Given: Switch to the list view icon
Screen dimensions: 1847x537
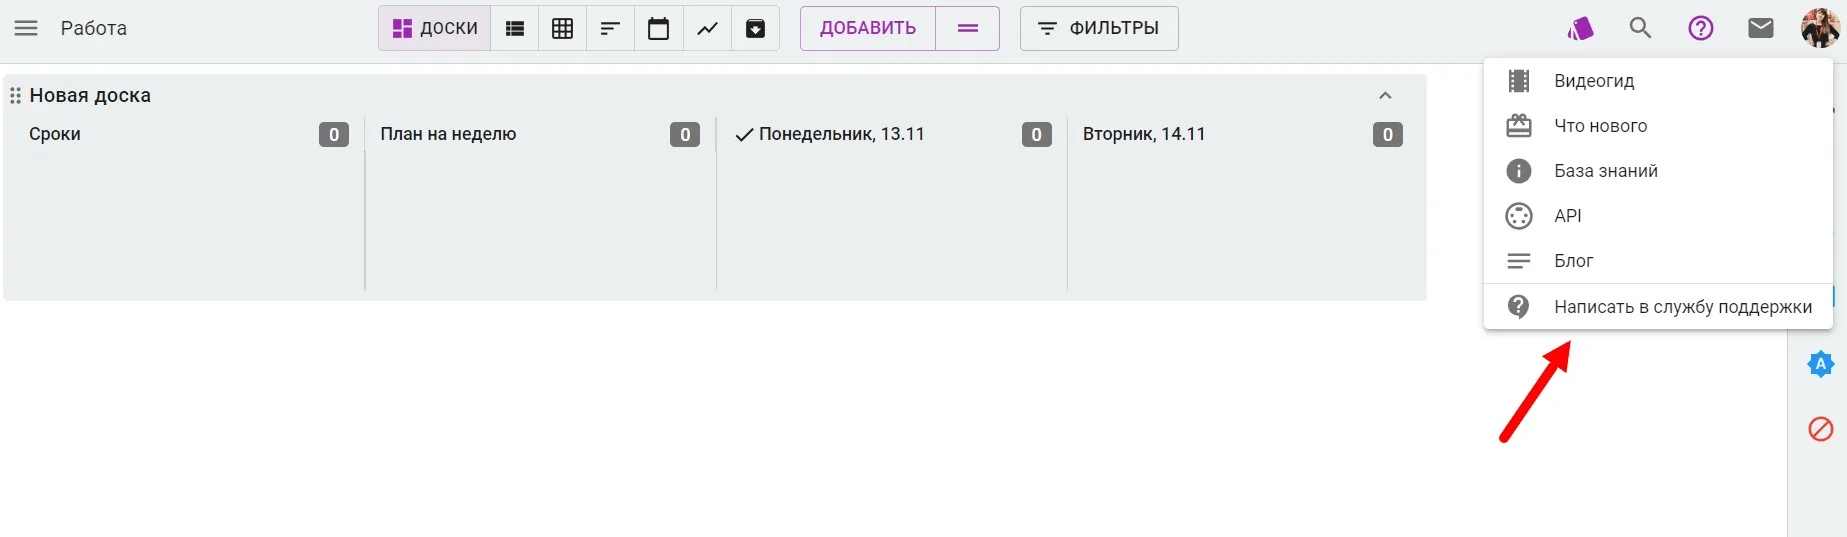Looking at the screenshot, I should click(515, 28).
